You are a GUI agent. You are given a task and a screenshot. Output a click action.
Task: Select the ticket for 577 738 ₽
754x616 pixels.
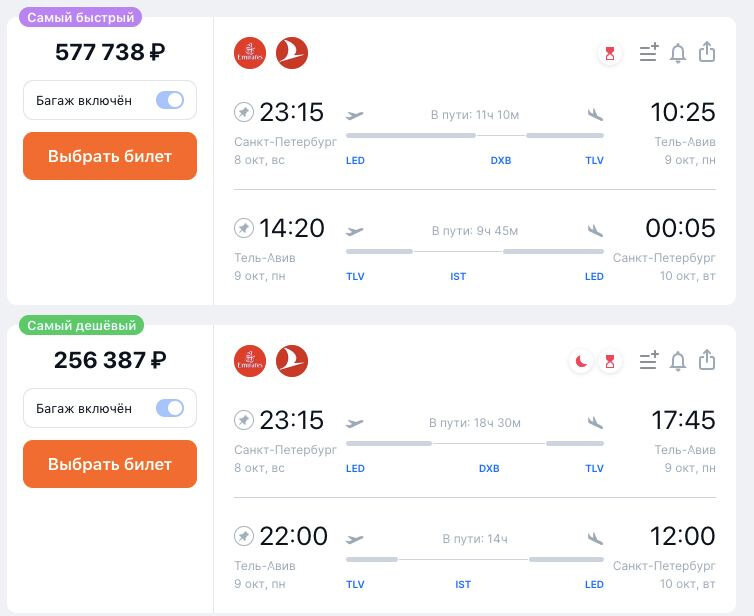(110, 156)
